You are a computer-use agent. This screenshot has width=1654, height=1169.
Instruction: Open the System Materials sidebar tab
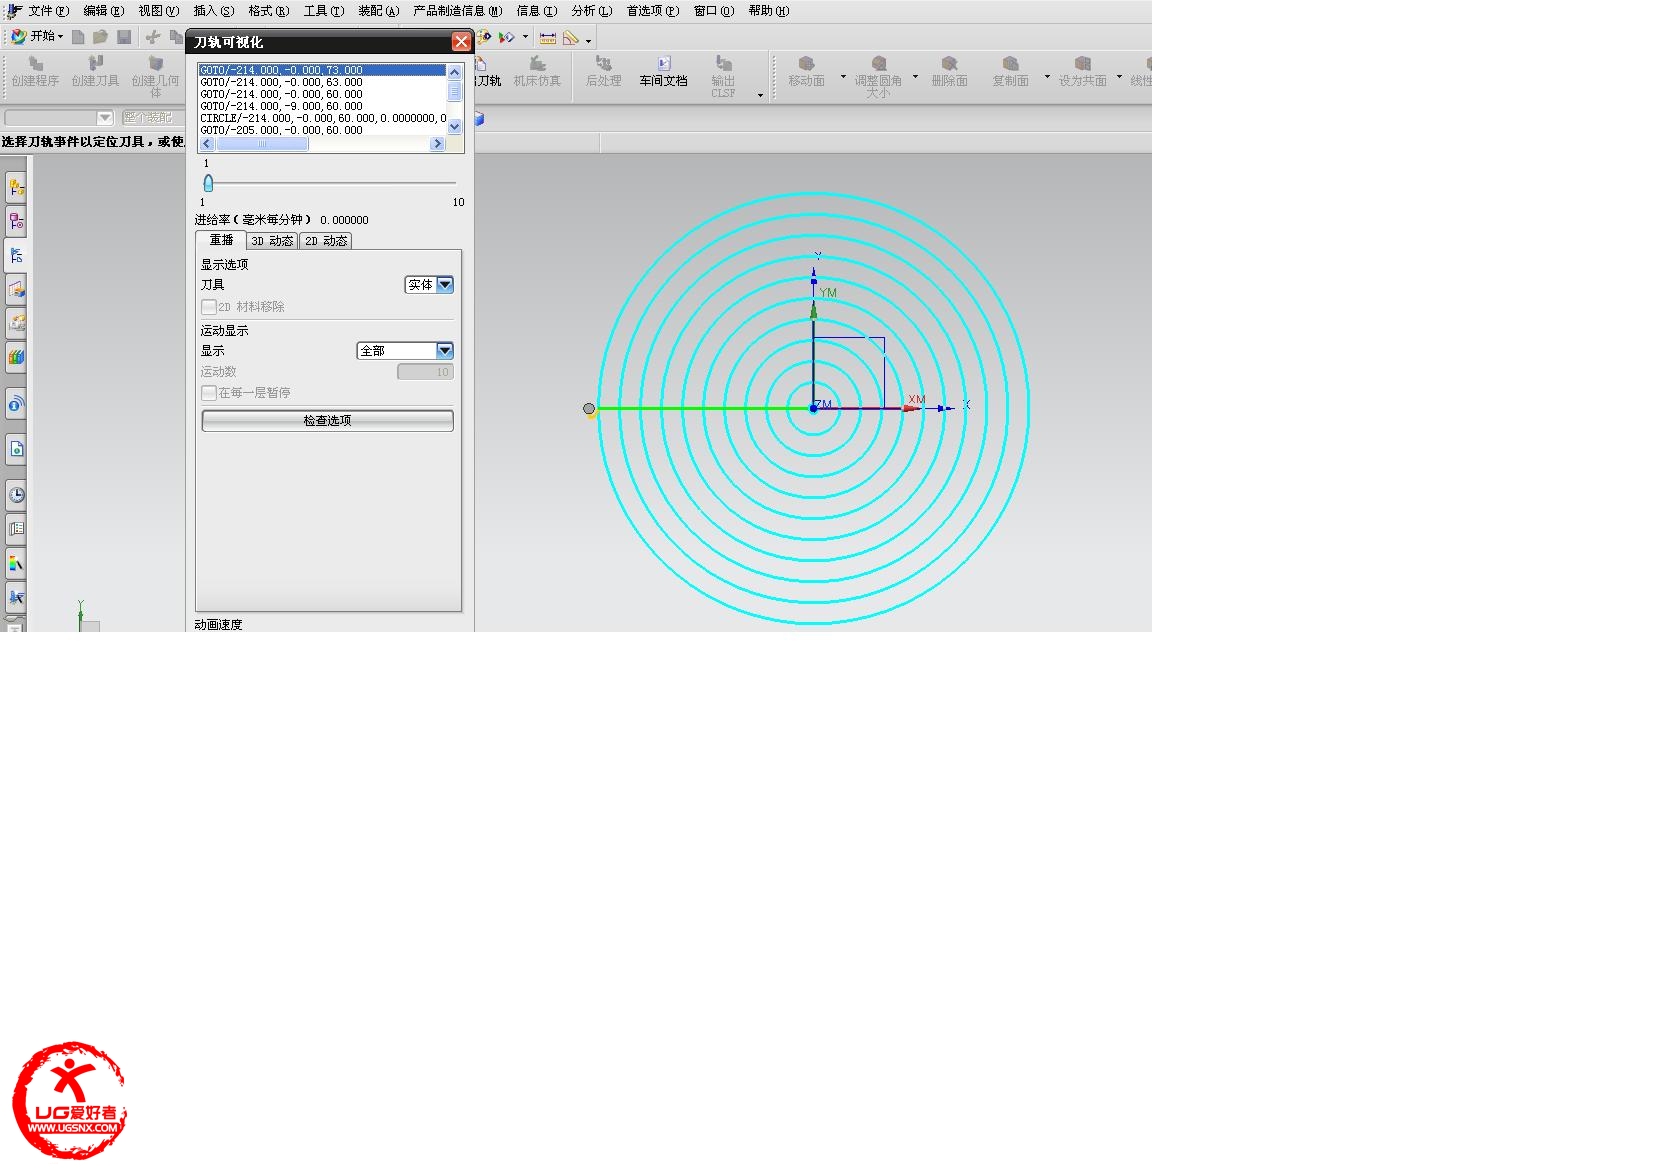tap(16, 529)
